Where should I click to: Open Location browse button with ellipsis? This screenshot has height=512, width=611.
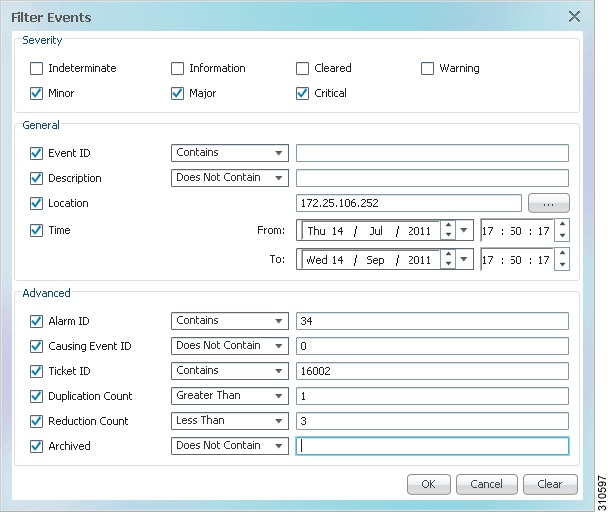pos(548,203)
